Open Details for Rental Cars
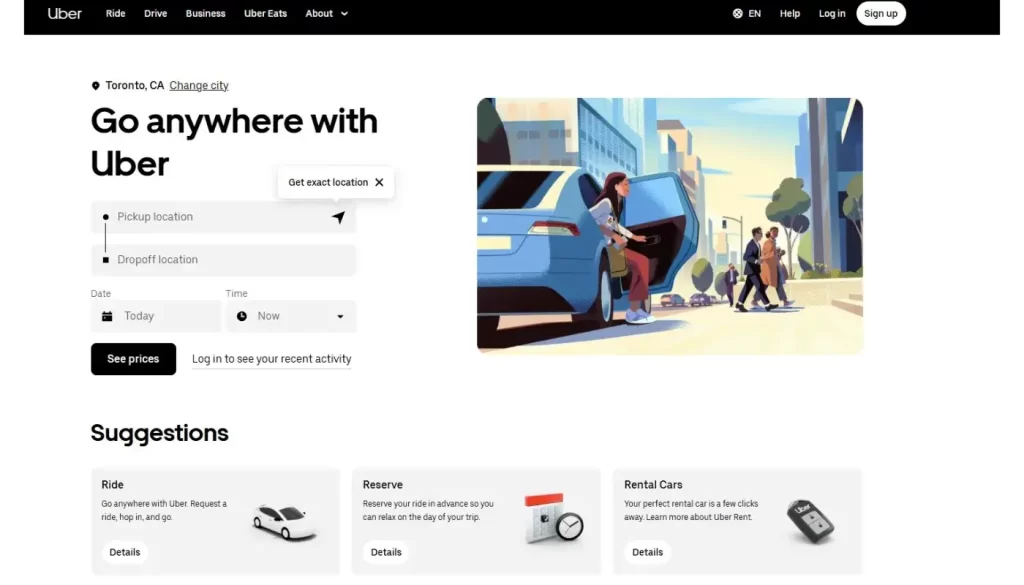This screenshot has width=1024, height=585. pyautogui.click(x=647, y=552)
